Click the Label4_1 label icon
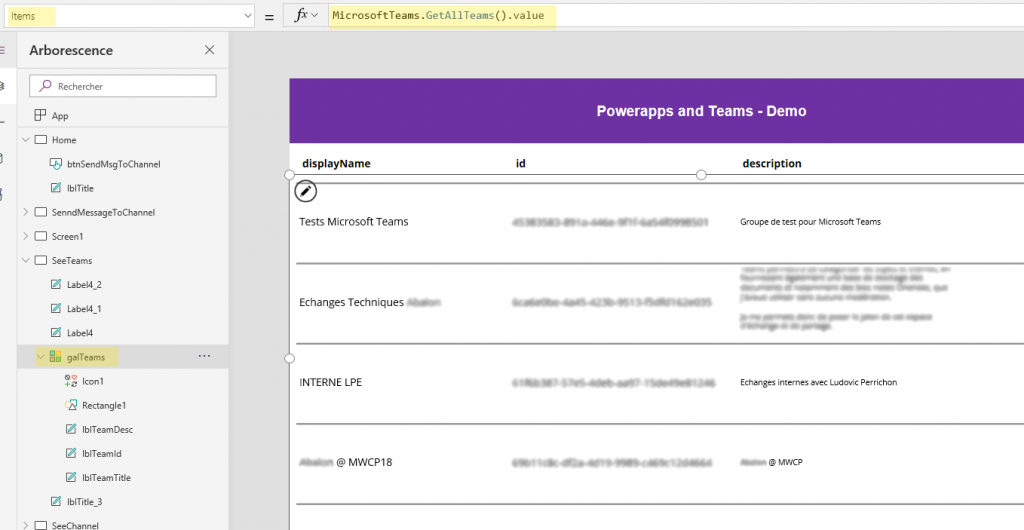The height and width of the screenshot is (530, 1024). [x=56, y=309]
